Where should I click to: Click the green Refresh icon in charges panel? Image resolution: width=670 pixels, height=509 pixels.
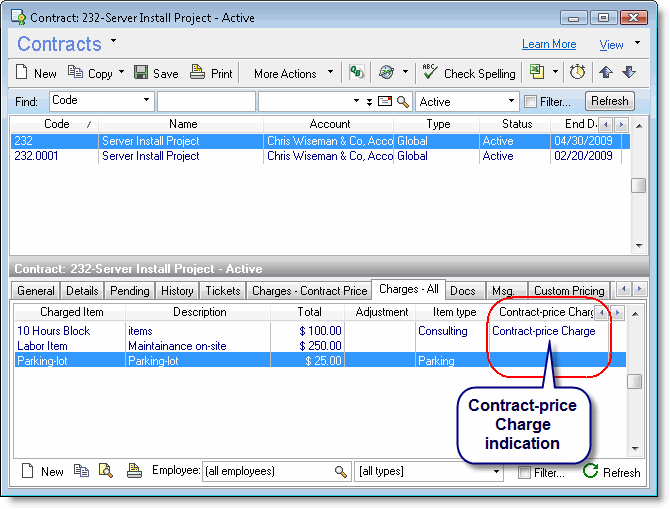590,471
